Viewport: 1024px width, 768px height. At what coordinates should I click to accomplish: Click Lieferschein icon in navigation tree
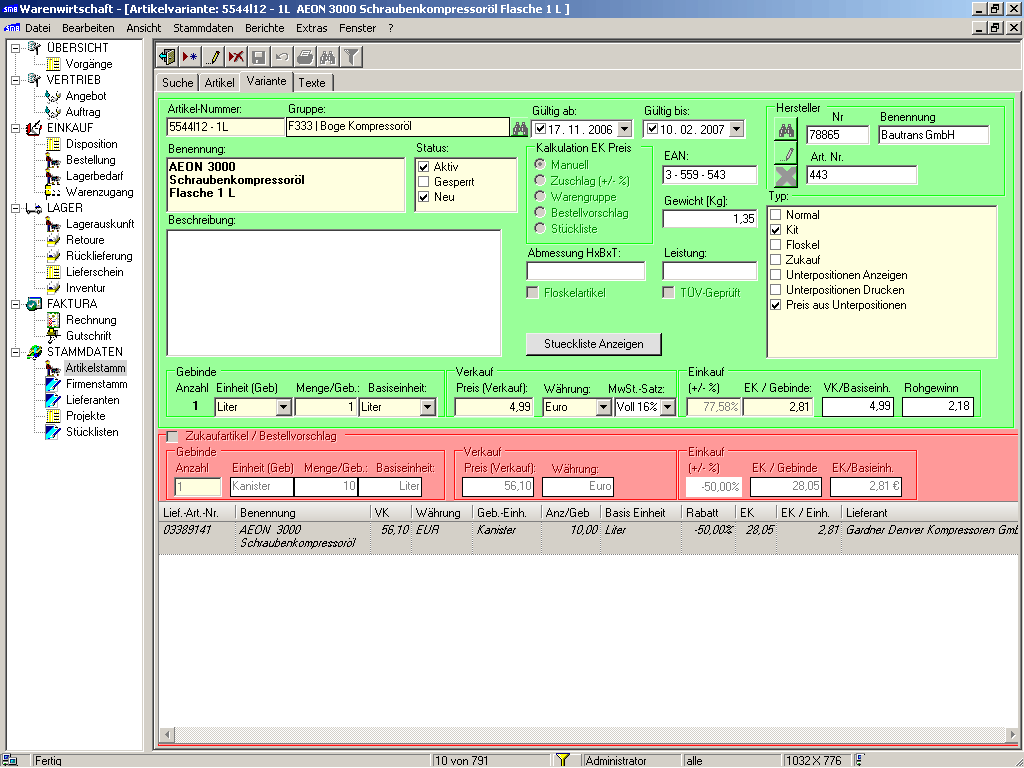click(x=52, y=272)
